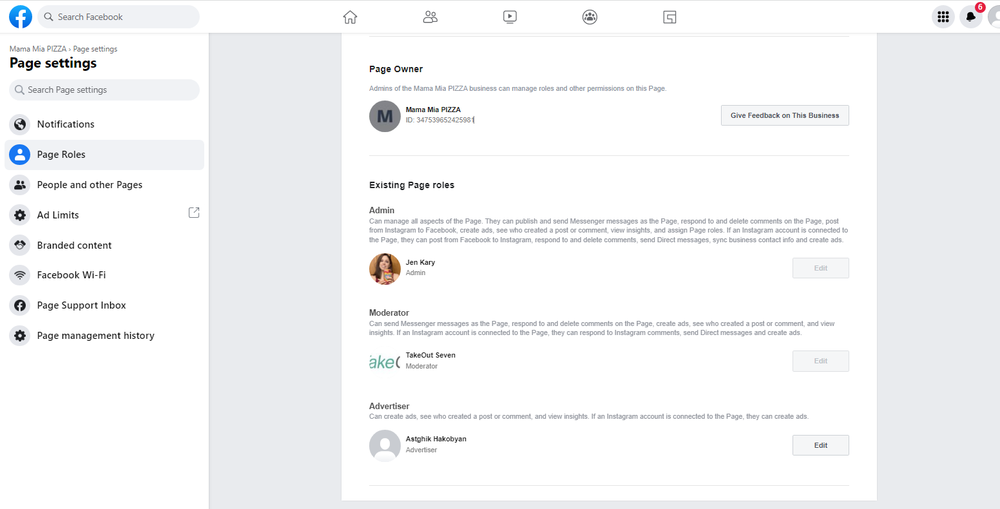Screen dimensions: 1000x509
Task: Open Facebook Wi-Fi settings
Action: coord(71,275)
